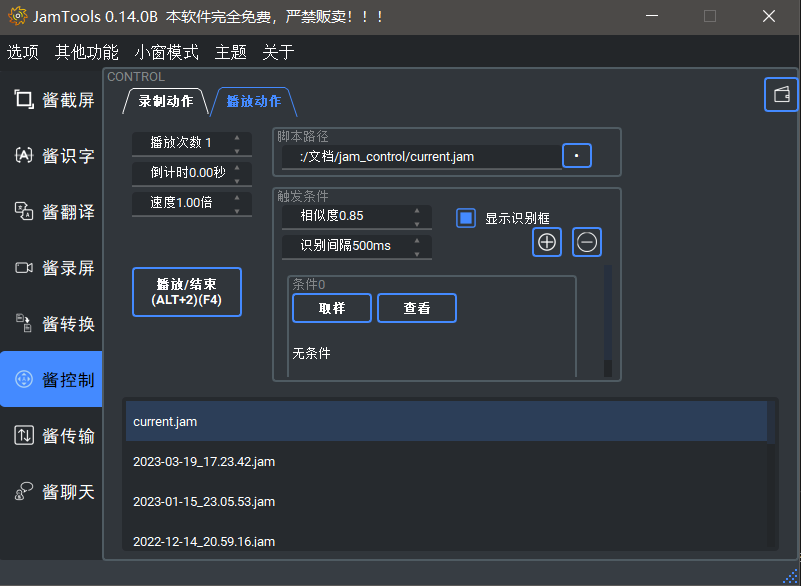
Task: Open the 选项 menu
Action: click(x=22, y=52)
